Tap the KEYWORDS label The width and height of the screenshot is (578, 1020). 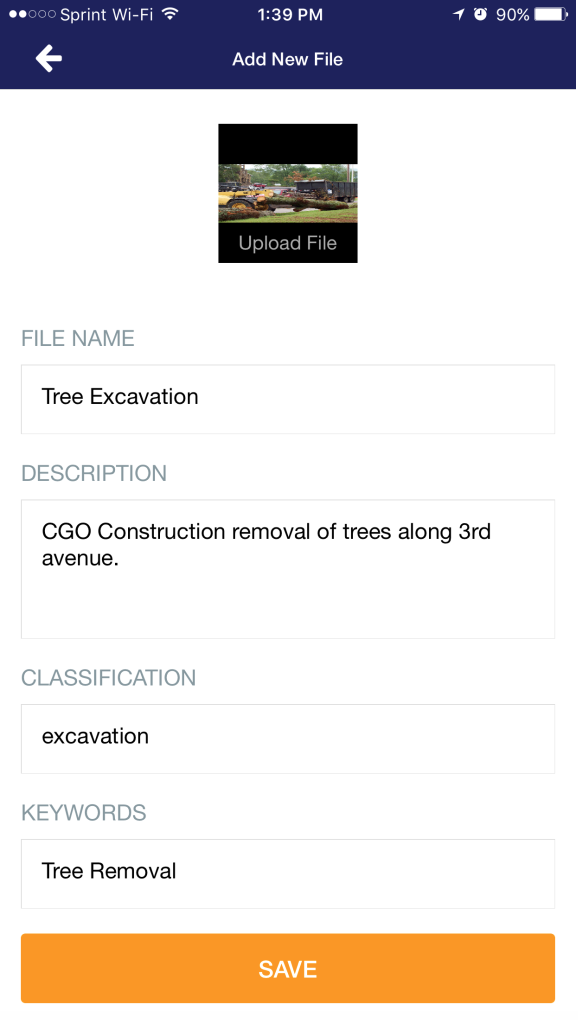(x=84, y=812)
